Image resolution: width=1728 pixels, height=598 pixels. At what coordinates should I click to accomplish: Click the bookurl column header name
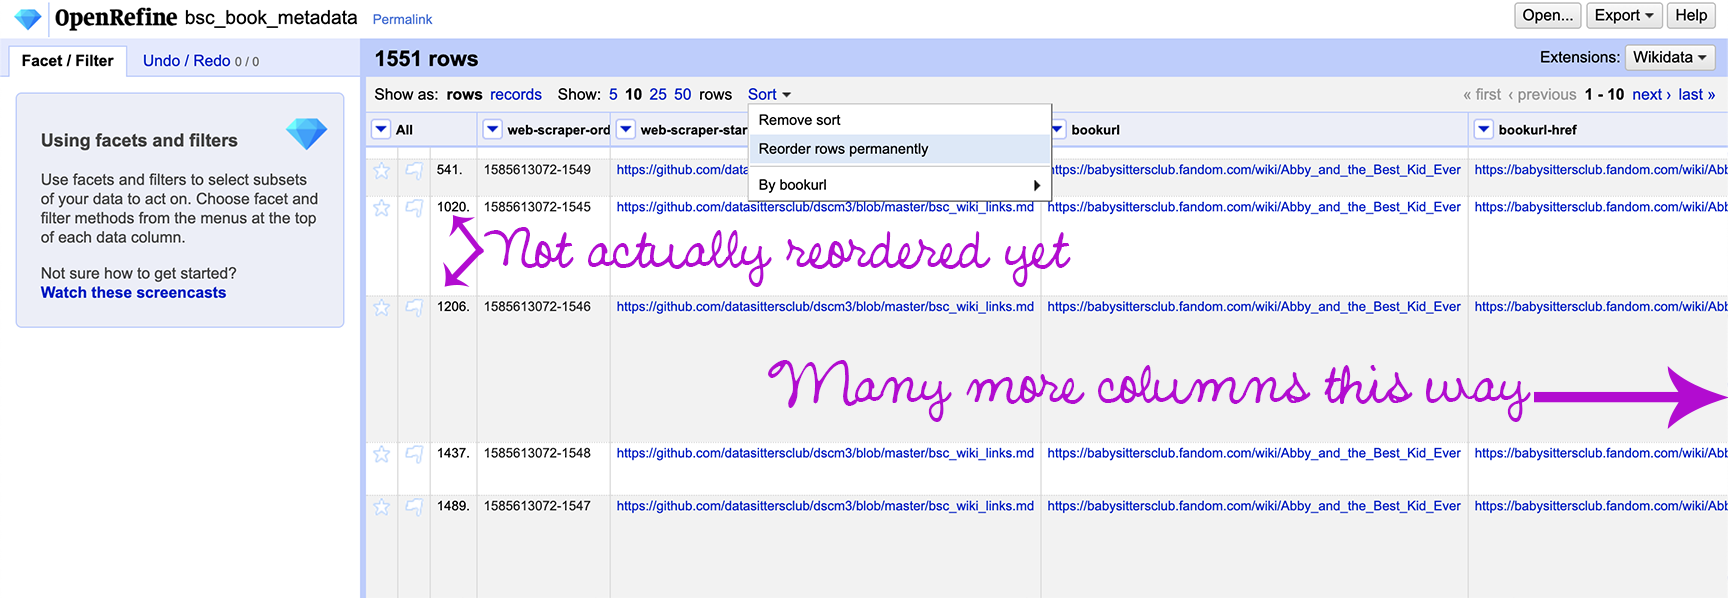[x=1095, y=130]
